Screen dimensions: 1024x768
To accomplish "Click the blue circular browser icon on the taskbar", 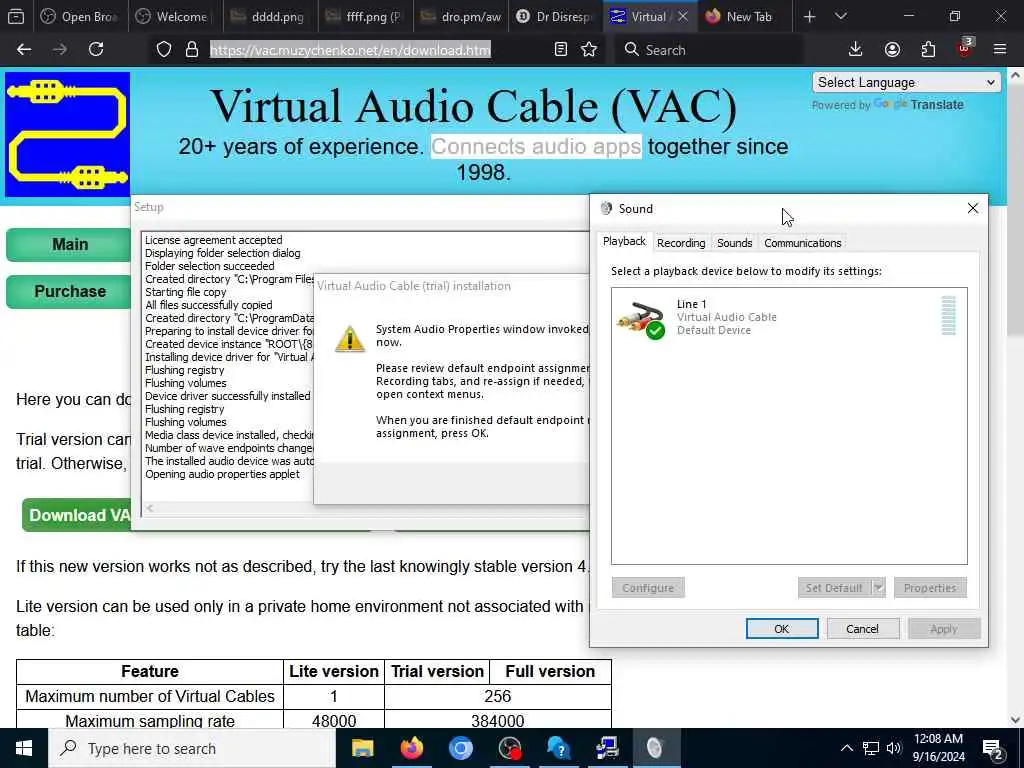I will (x=460, y=748).
